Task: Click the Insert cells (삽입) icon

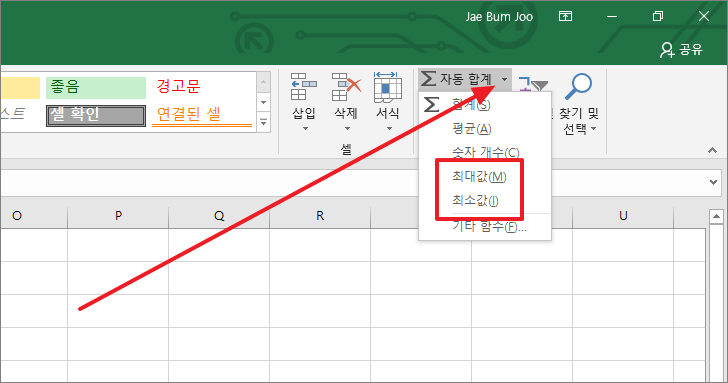Action: click(304, 87)
